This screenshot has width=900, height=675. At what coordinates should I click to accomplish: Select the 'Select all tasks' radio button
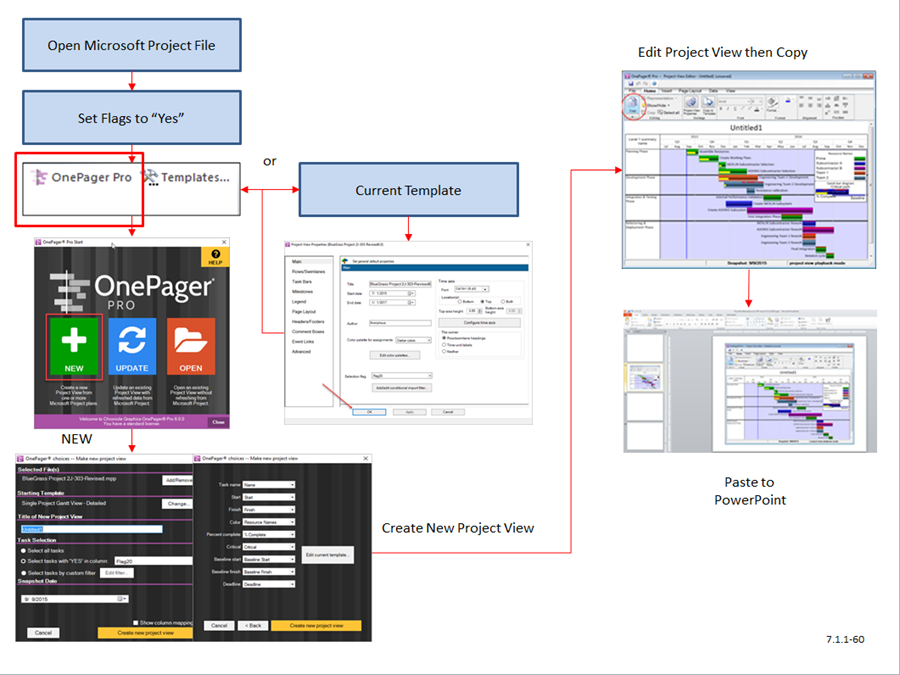tap(21, 550)
